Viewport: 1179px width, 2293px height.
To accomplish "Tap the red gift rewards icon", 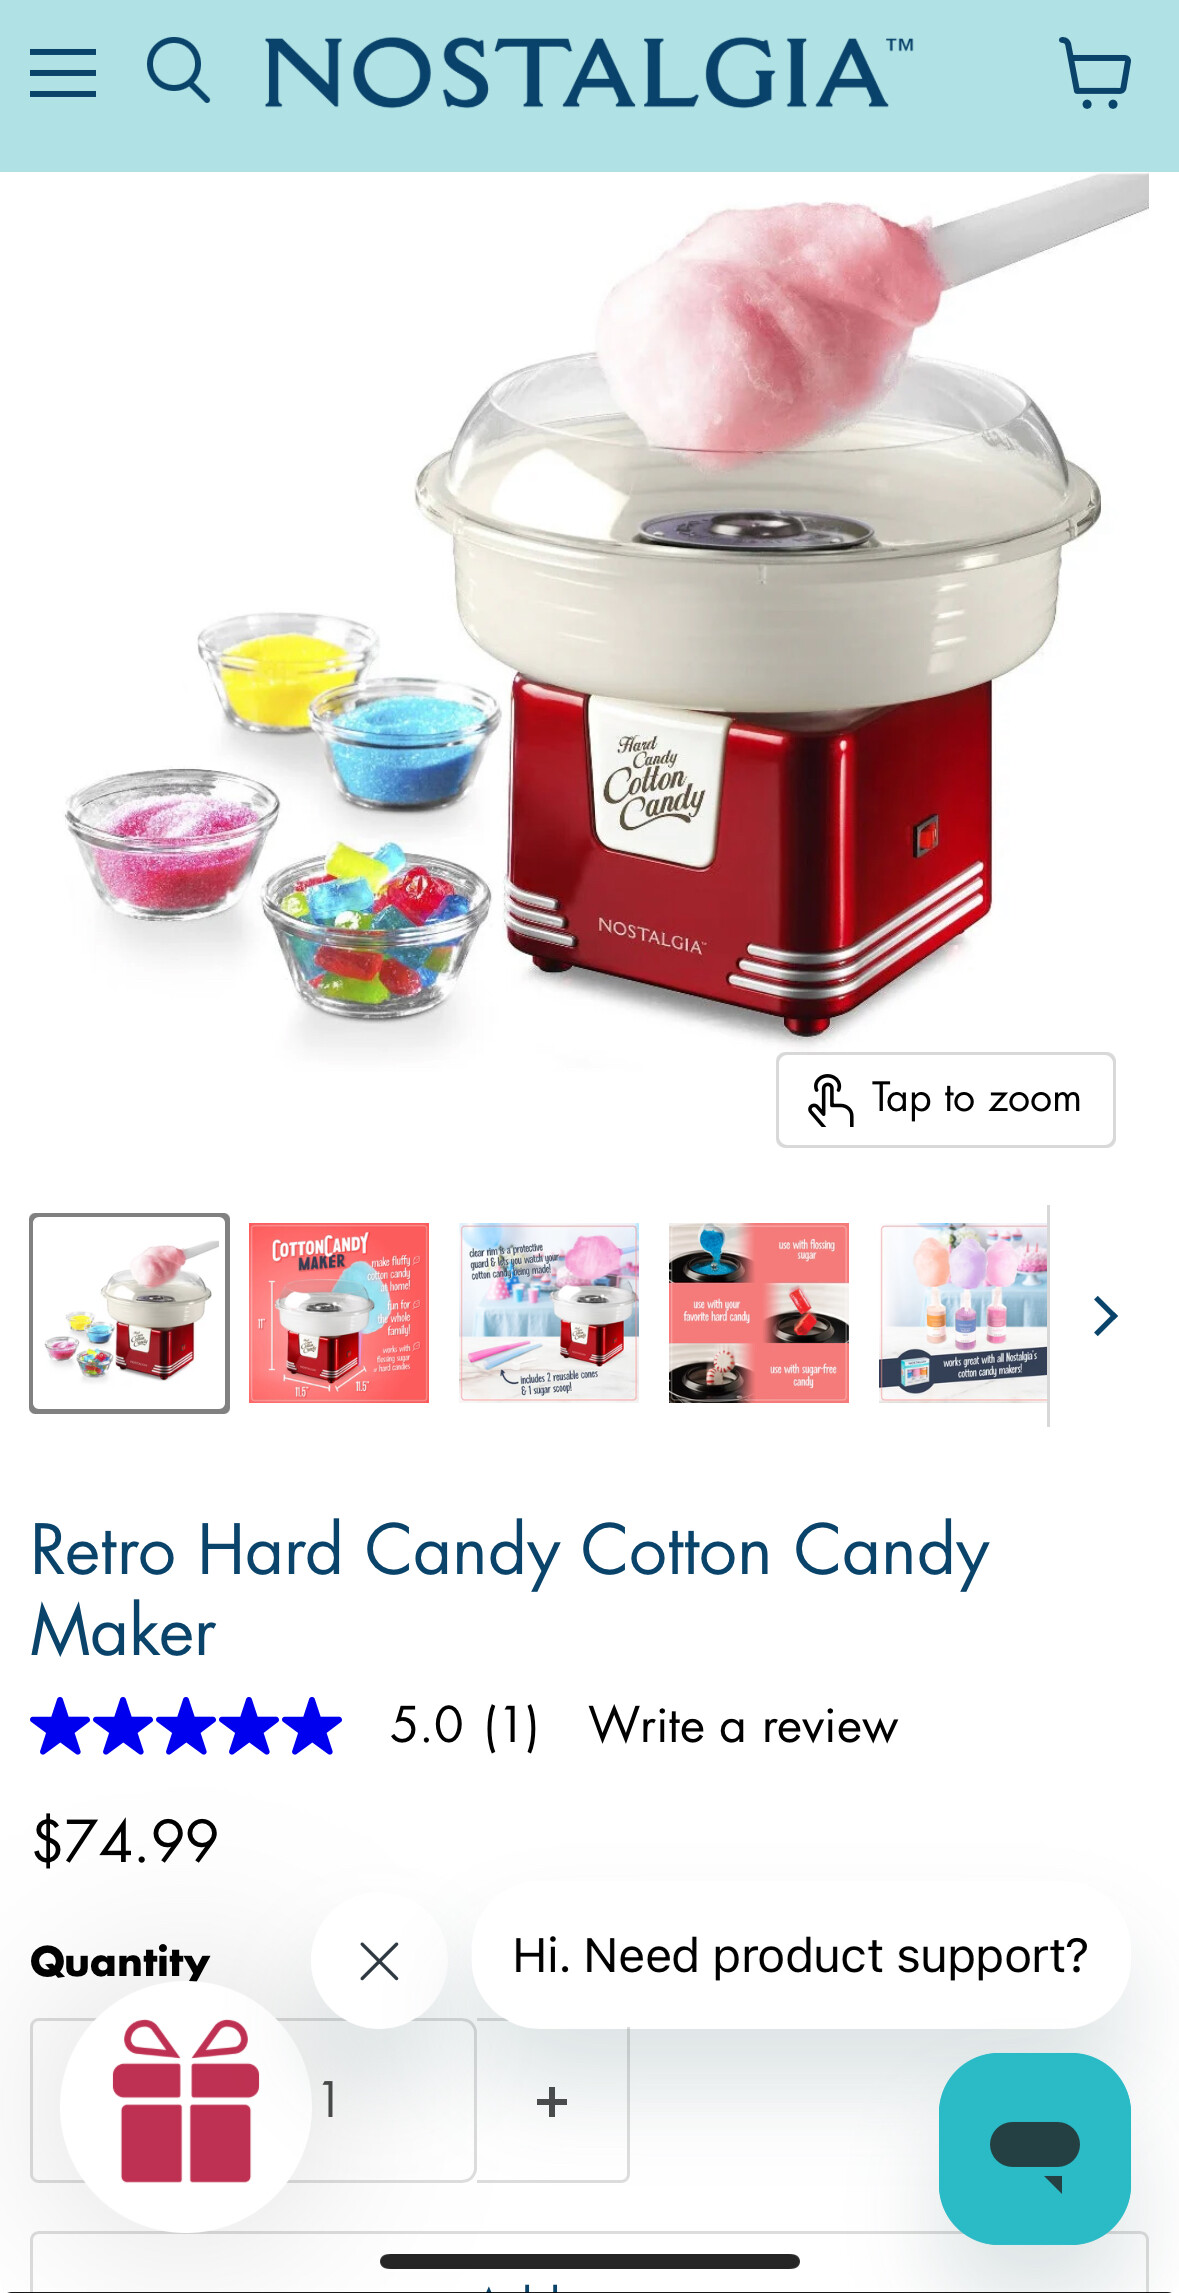I will click(x=186, y=2104).
